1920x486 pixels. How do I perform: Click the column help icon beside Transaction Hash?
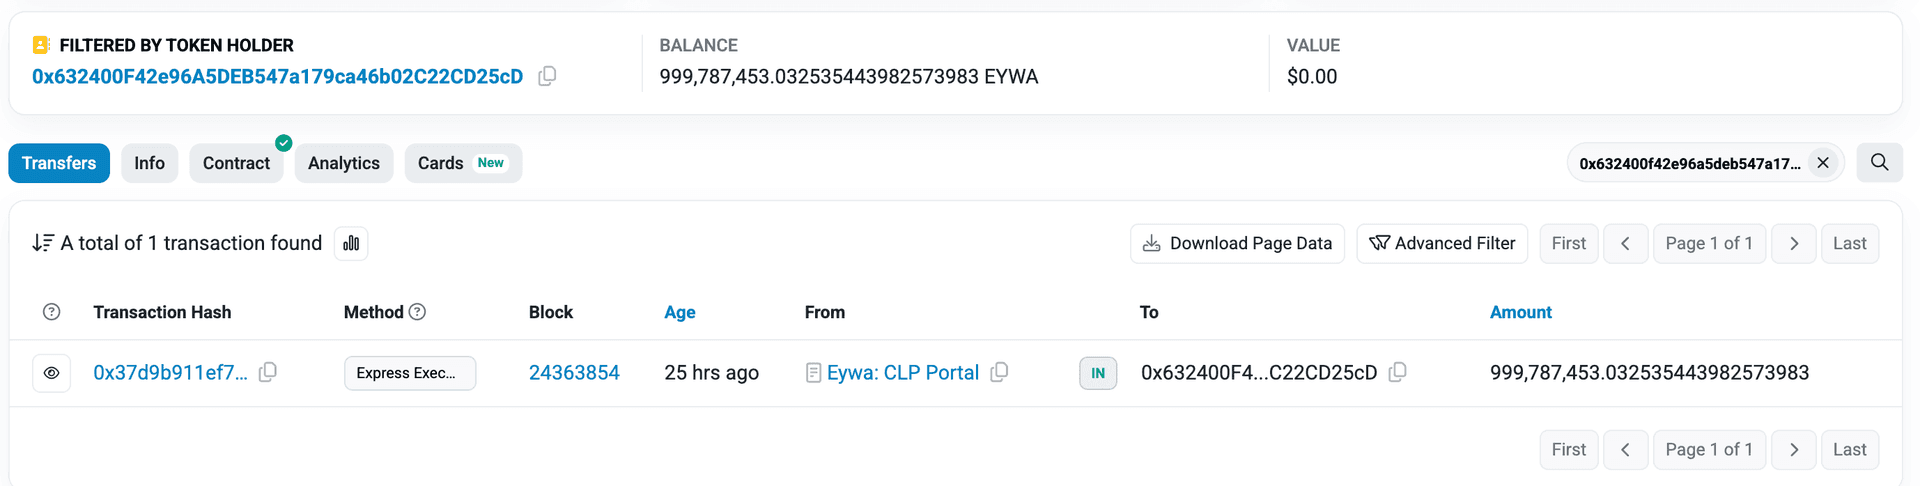click(52, 312)
